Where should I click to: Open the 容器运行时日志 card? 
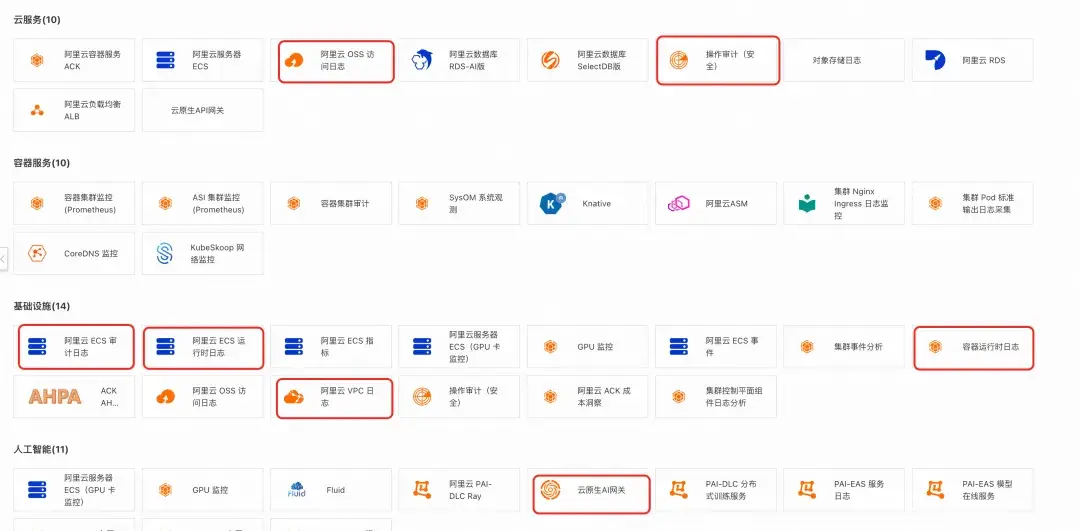[x=974, y=347]
